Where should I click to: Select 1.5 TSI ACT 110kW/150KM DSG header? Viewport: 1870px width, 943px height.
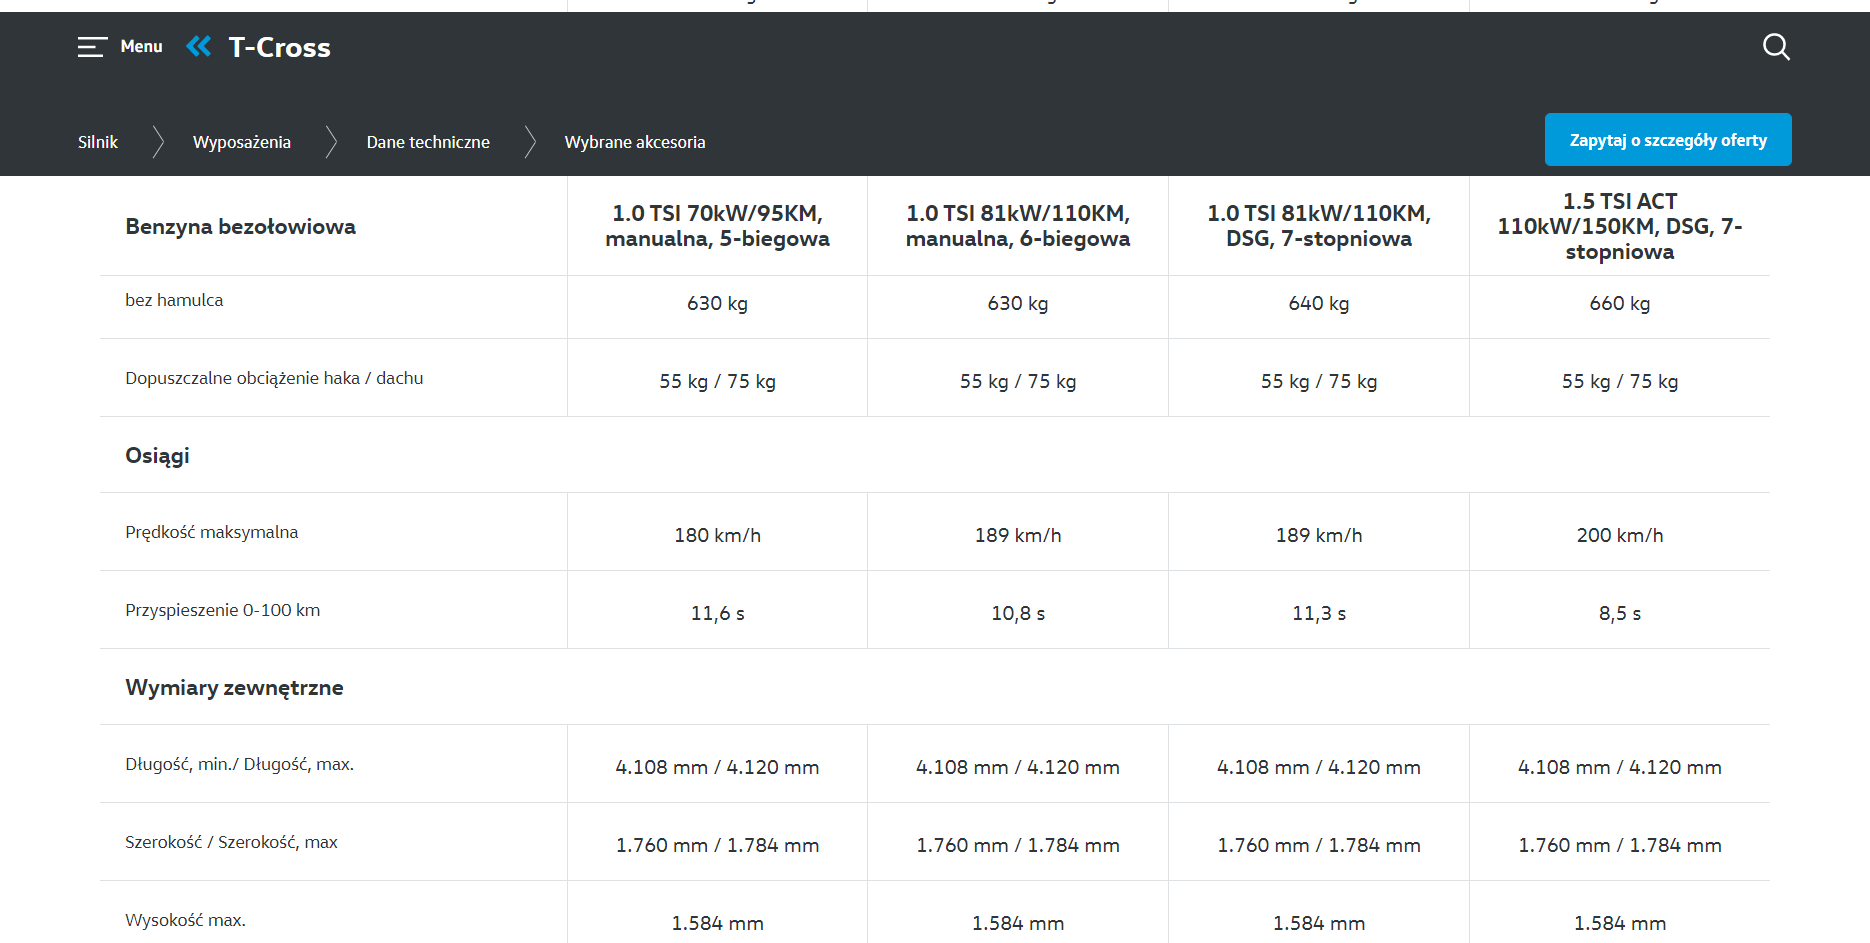pos(1620,226)
